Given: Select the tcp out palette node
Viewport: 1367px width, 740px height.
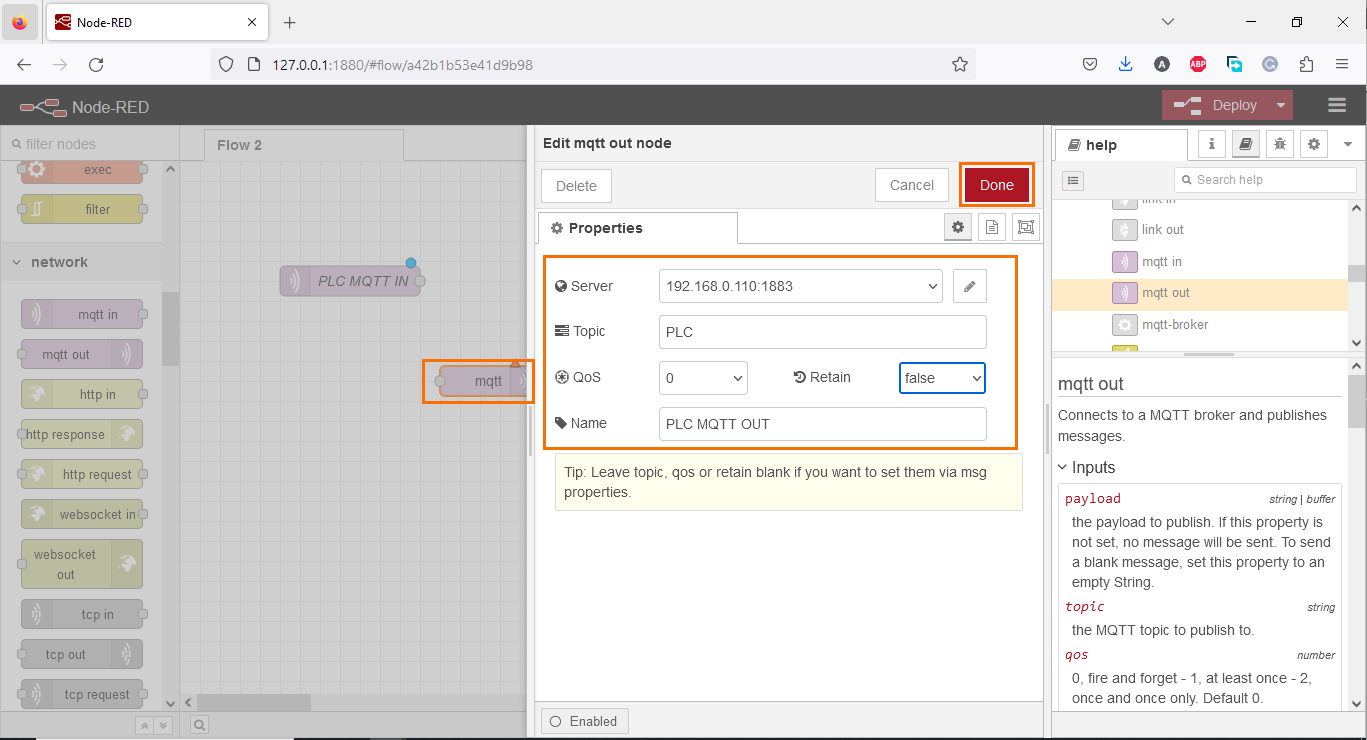Looking at the screenshot, I should [82, 654].
